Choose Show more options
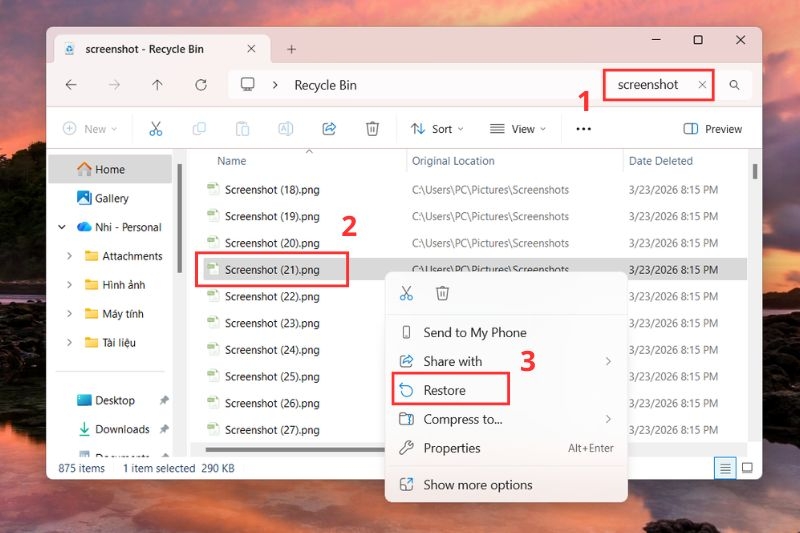800x533 pixels. pyautogui.click(x=506, y=485)
